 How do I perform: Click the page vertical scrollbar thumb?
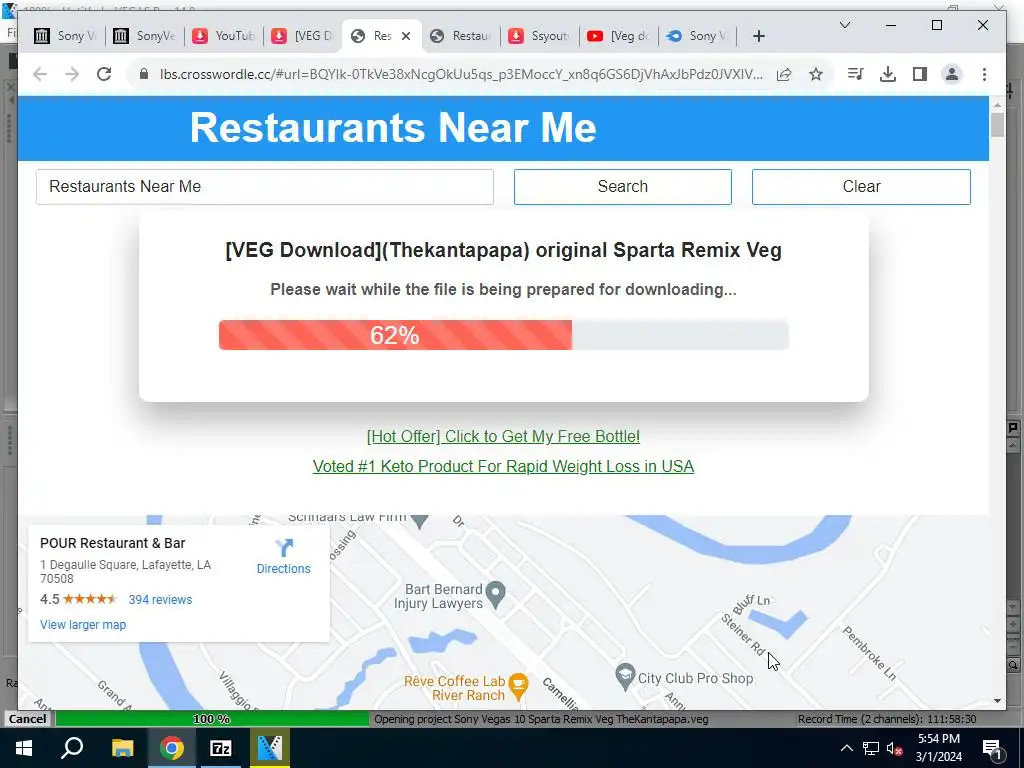click(x=997, y=124)
